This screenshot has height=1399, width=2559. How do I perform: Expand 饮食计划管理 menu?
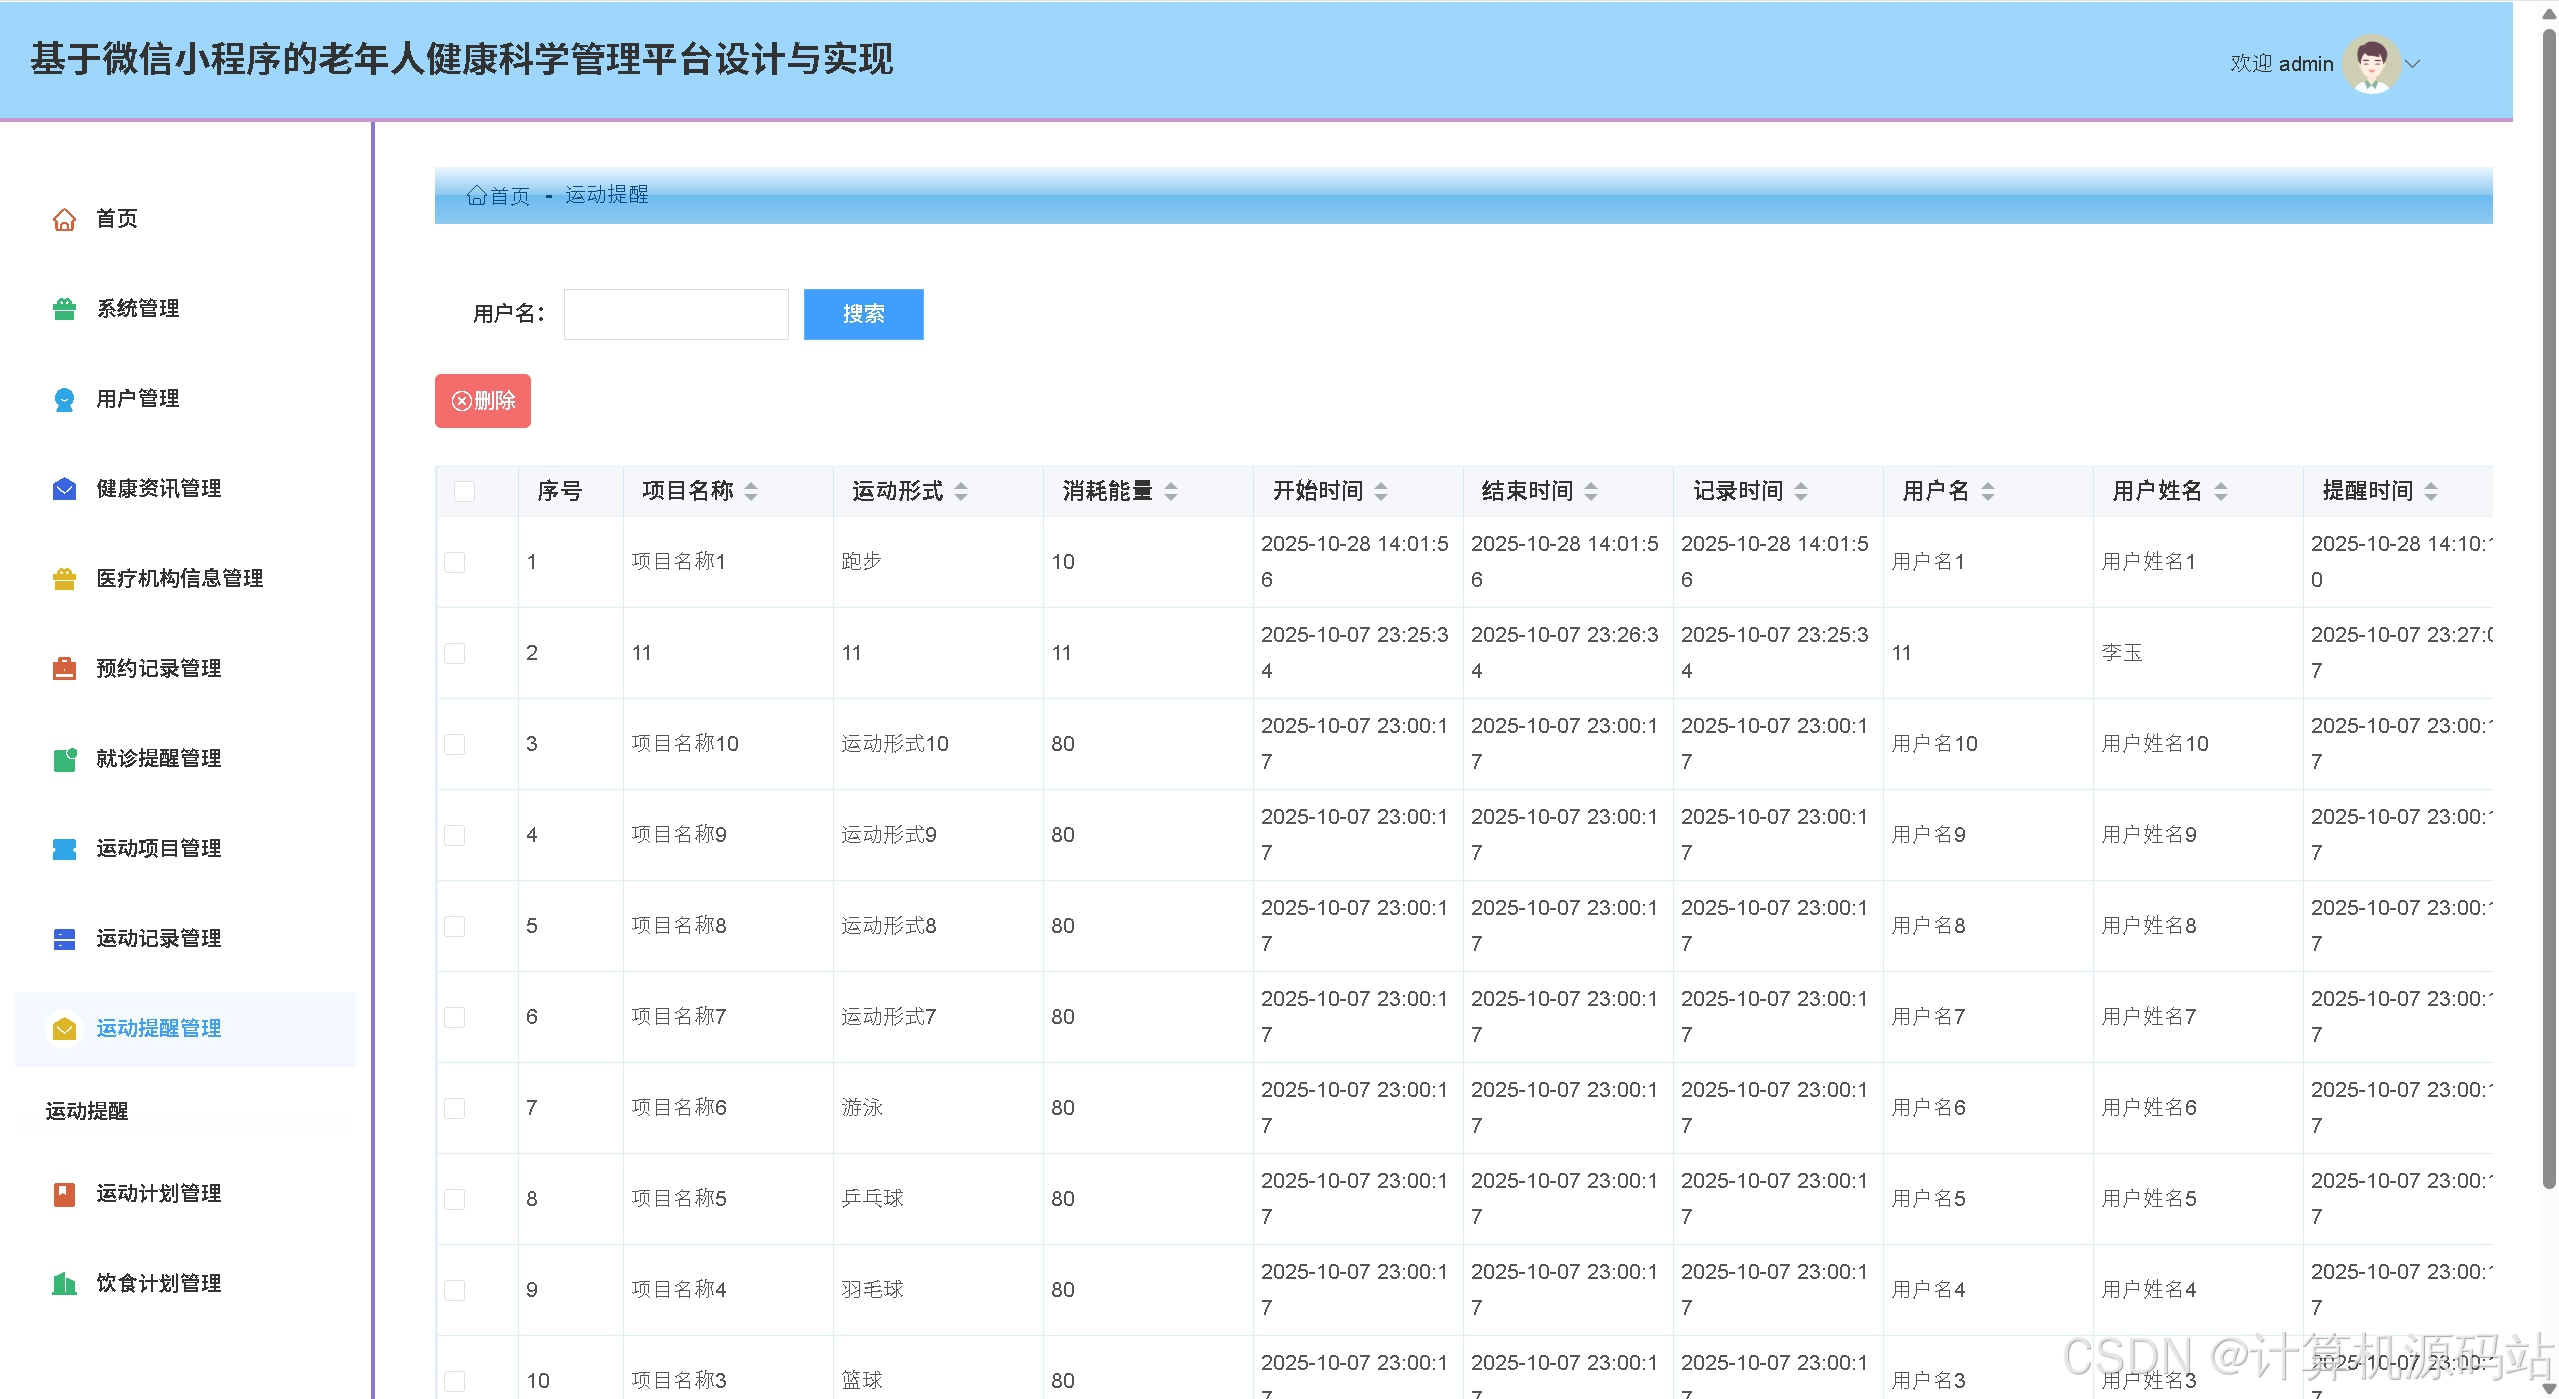point(185,1284)
